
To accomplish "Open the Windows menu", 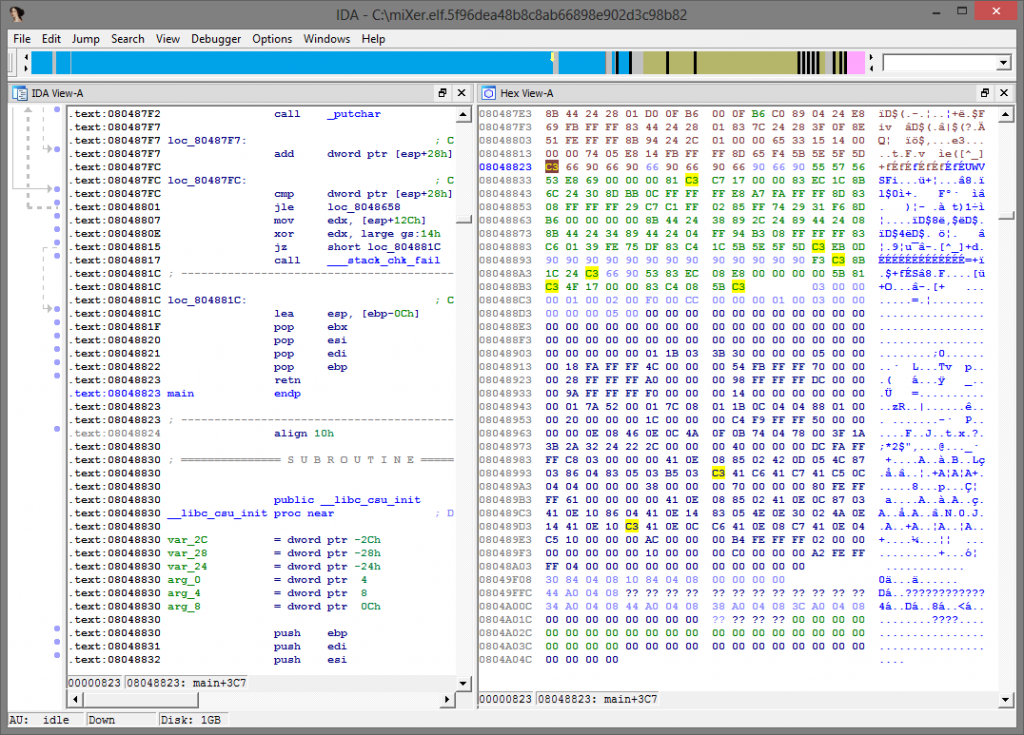I will pyautogui.click(x=327, y=39).
